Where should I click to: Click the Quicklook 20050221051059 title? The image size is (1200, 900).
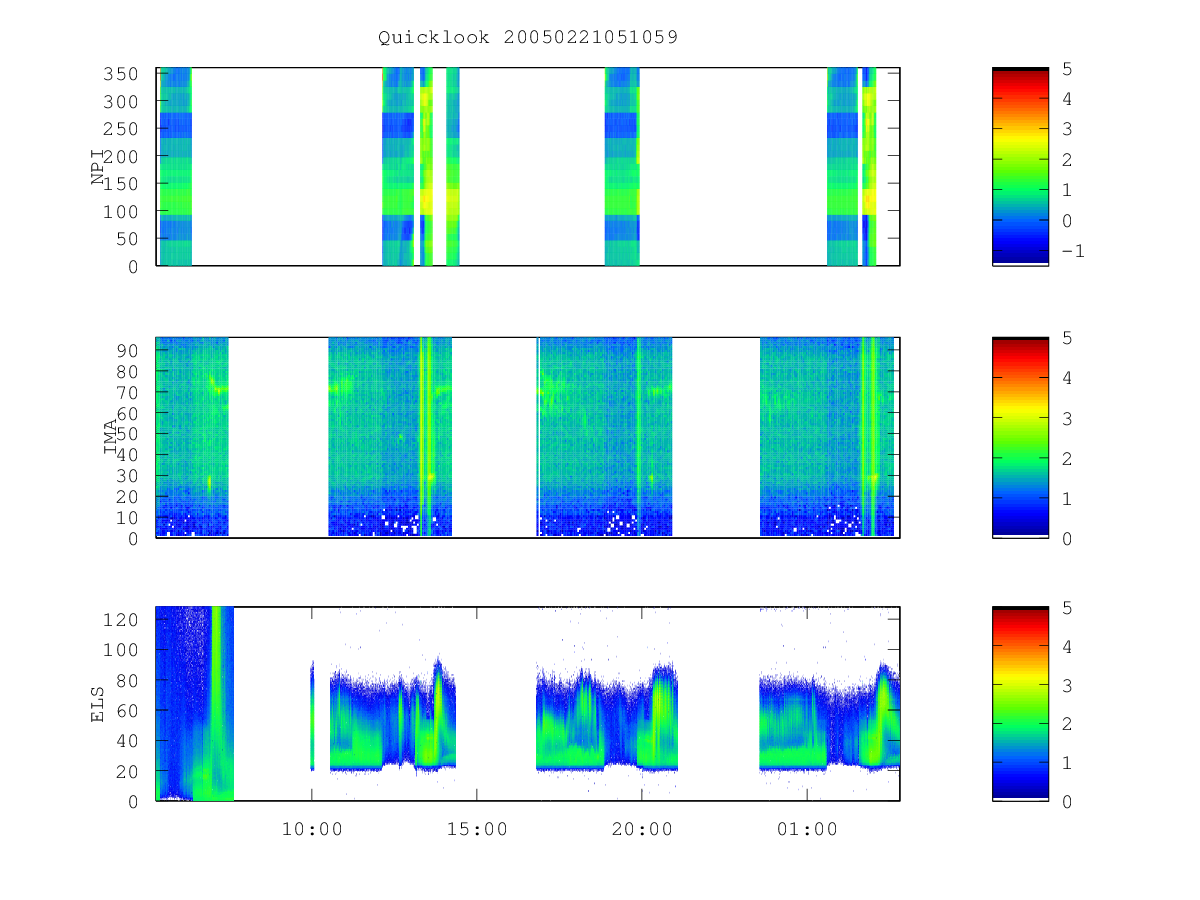pos(528,37)
